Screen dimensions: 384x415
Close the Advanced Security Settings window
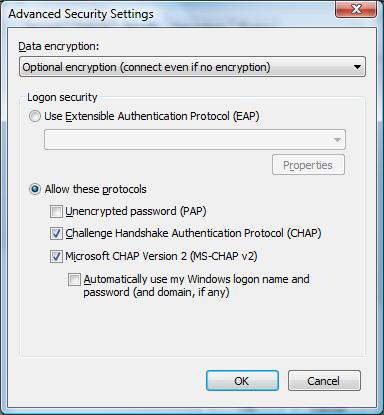(x=356, y=9)
